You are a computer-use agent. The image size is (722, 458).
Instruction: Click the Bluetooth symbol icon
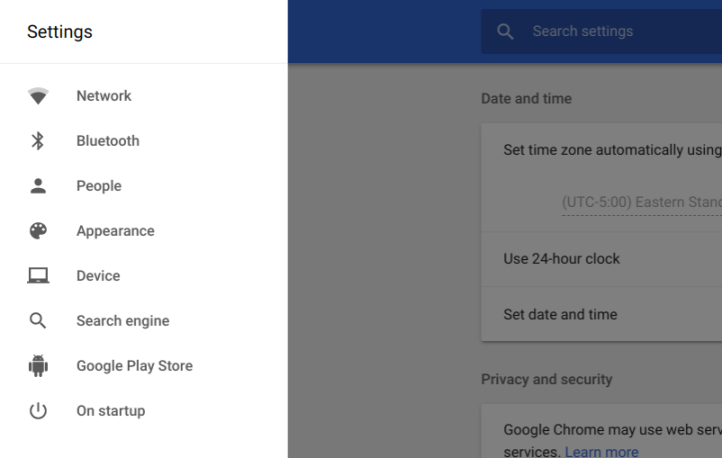38,141
